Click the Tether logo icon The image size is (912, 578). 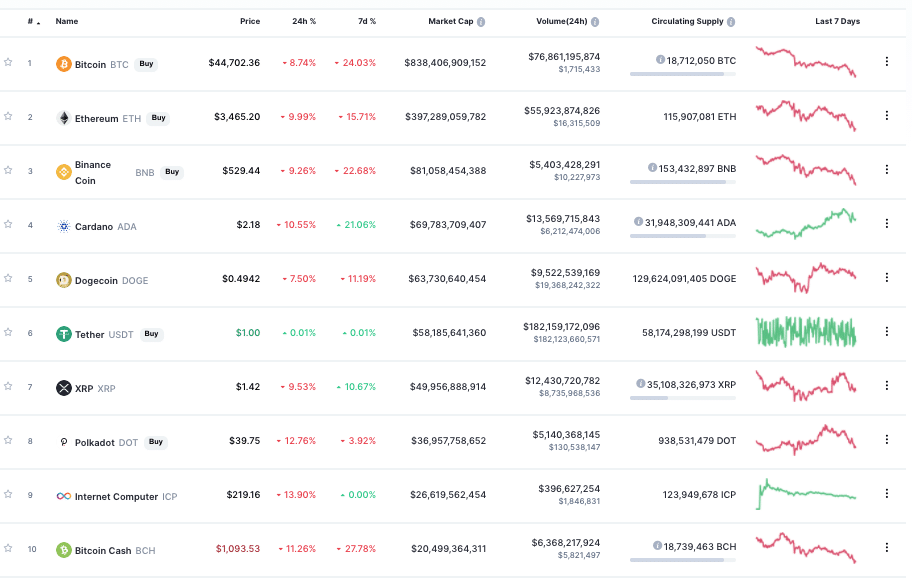(x=64, y=334)
